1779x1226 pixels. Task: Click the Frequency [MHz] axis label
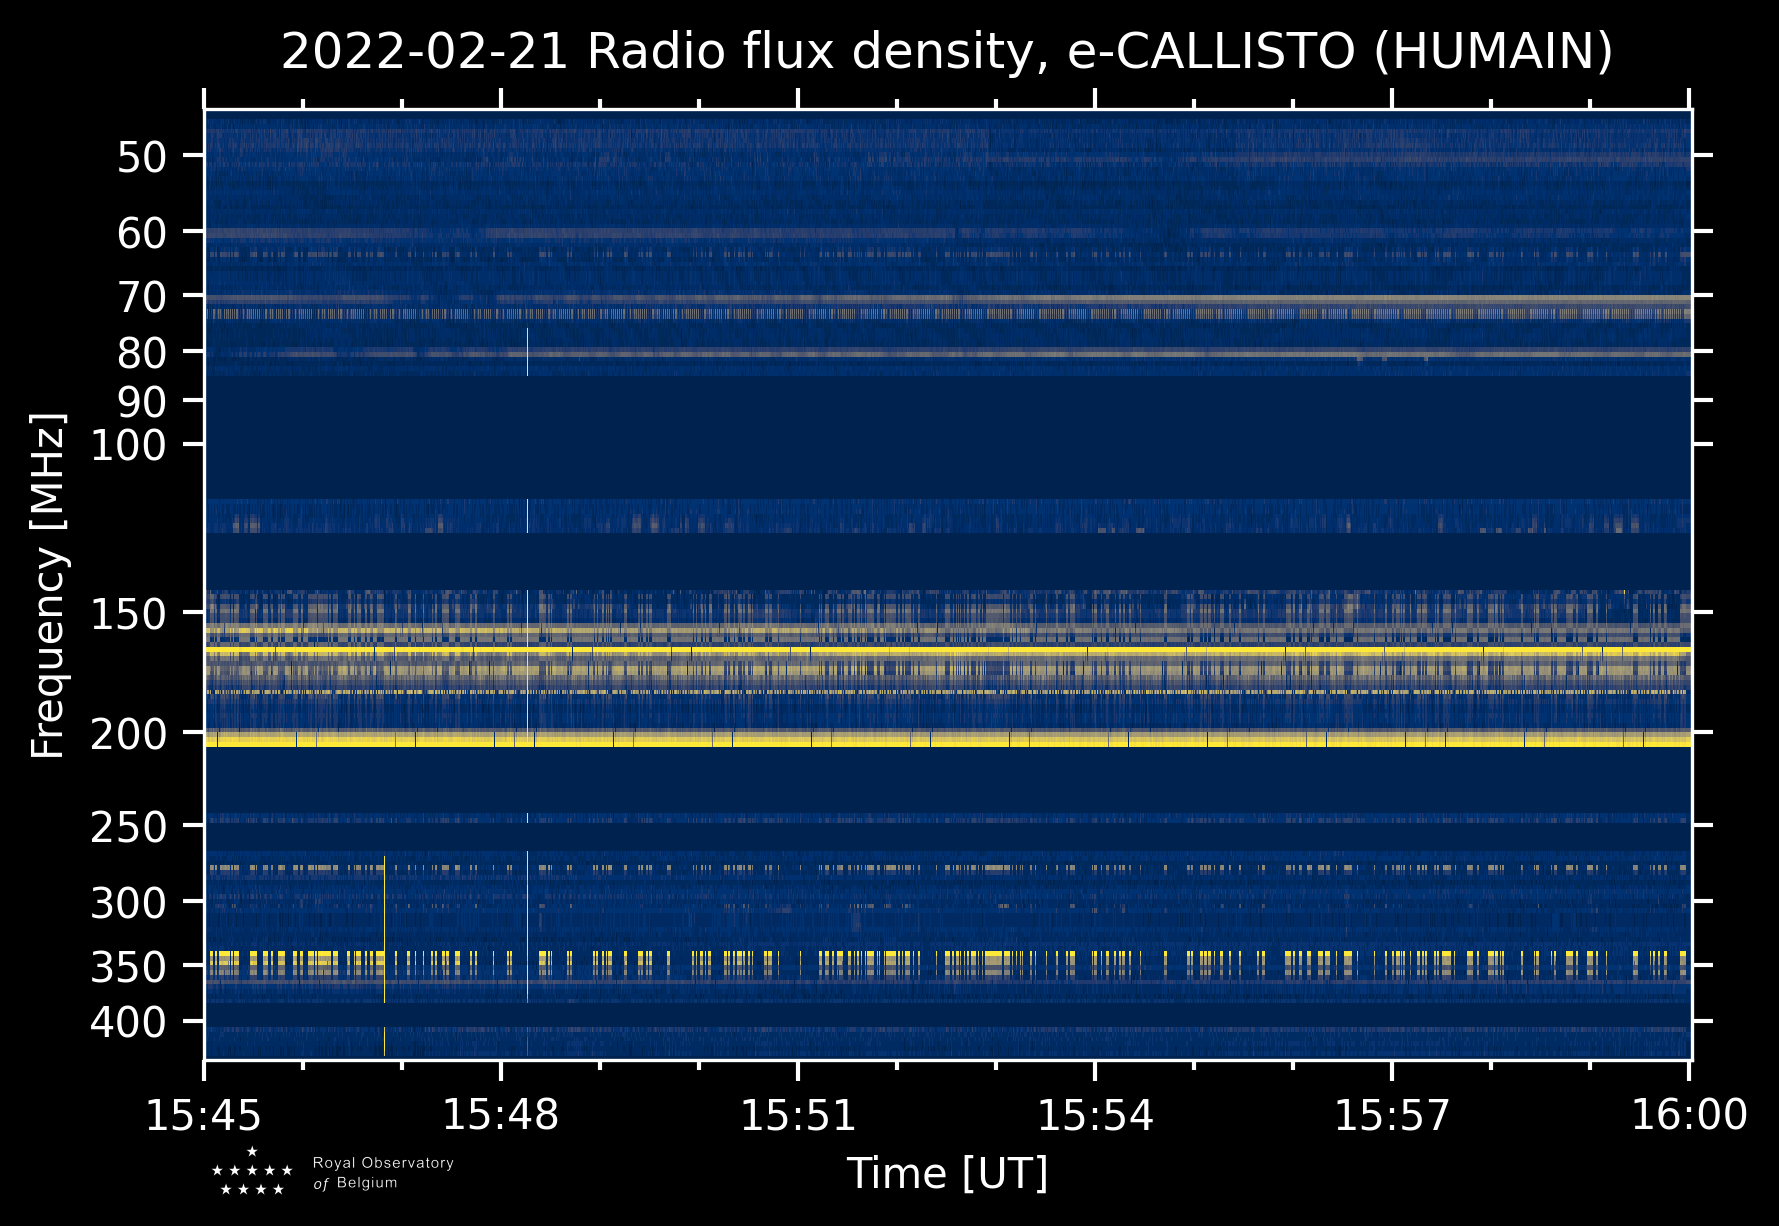click(x=48, y=586)
